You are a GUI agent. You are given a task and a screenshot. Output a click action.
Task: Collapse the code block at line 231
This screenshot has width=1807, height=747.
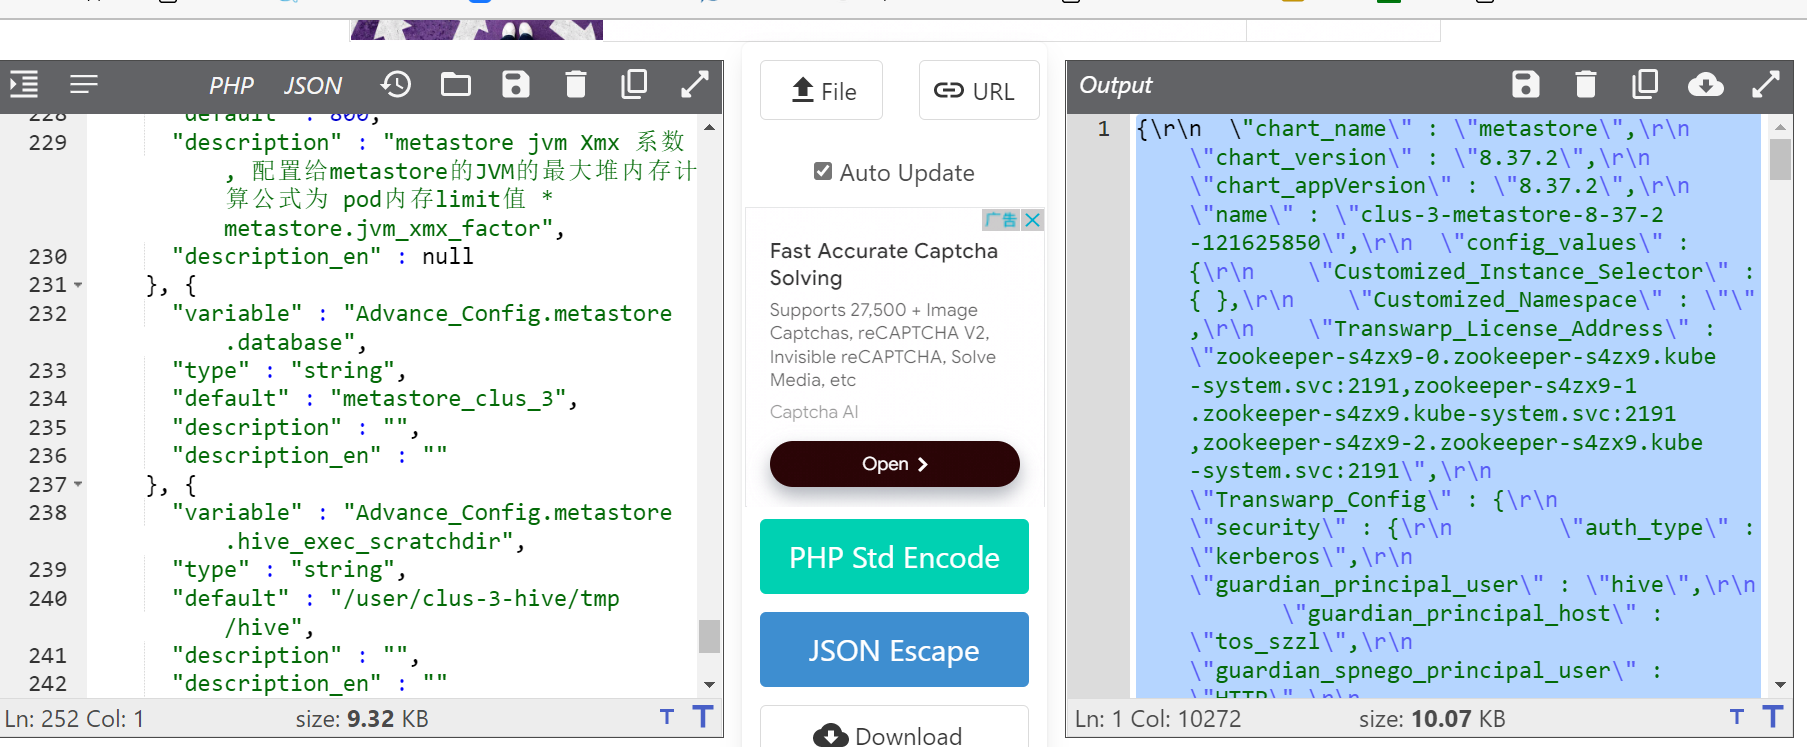point(78,286)
